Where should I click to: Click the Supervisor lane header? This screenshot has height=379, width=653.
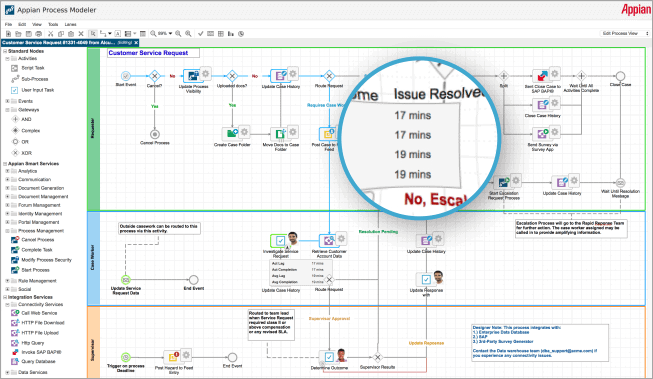point(93,342)
